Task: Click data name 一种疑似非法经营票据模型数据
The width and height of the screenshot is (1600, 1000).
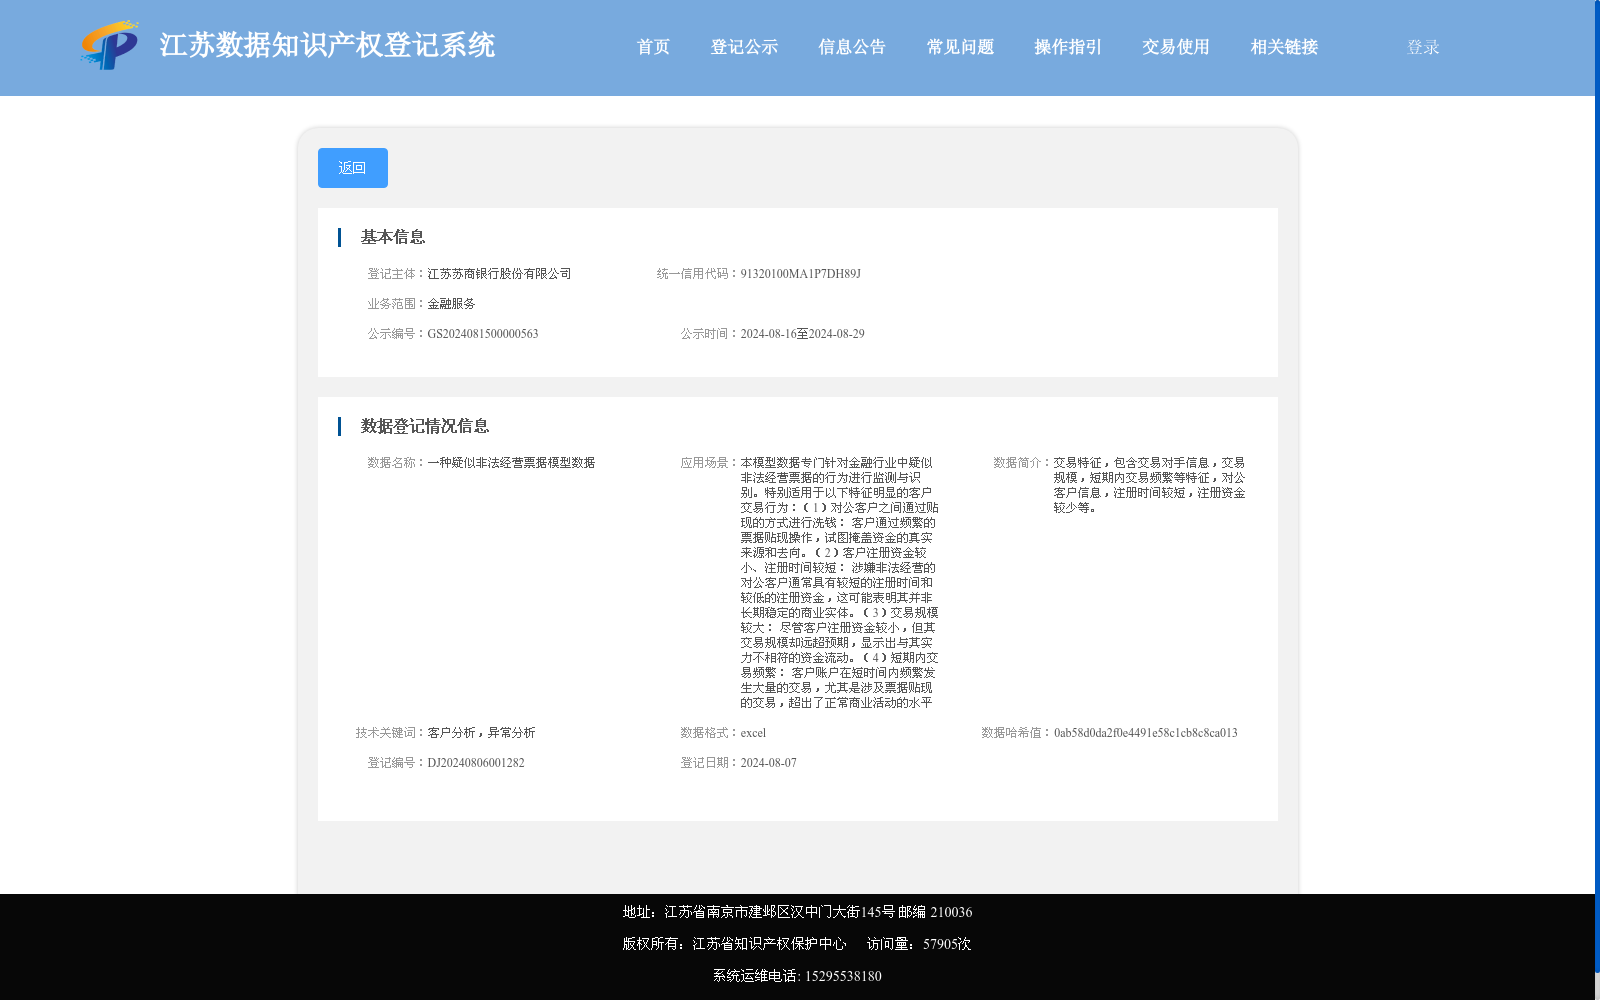Action: [511, 463]
